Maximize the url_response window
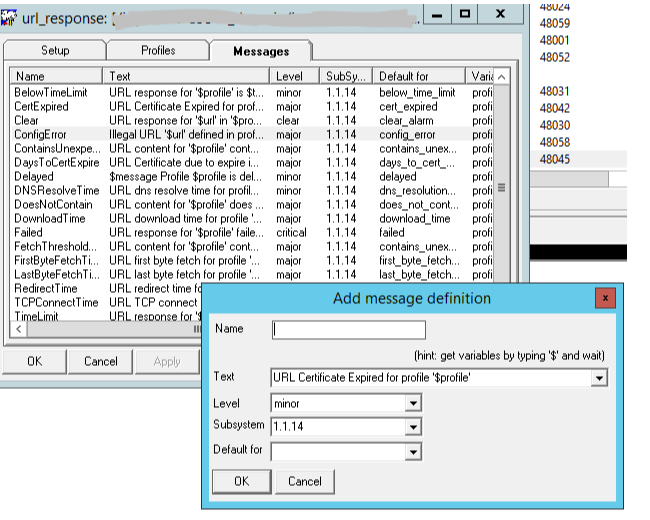 [x=465, y=14]
